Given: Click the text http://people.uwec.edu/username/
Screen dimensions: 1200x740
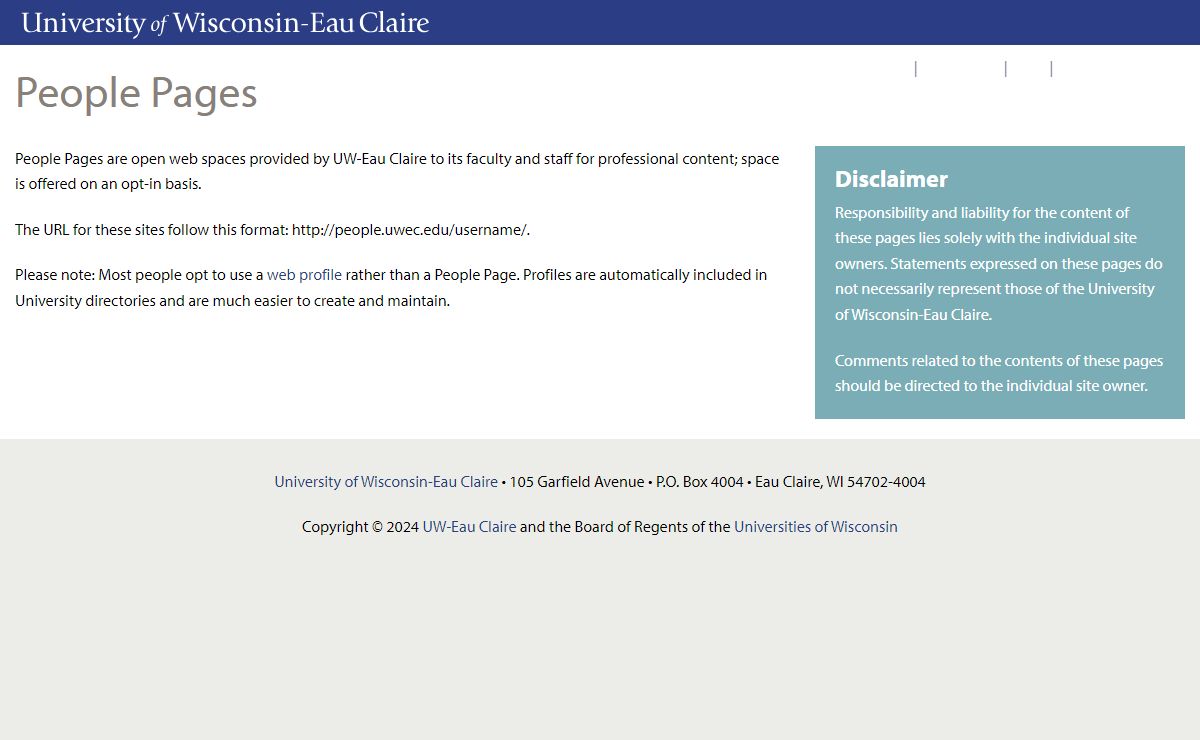Looking at the screenshot, I should click(411, 230).
